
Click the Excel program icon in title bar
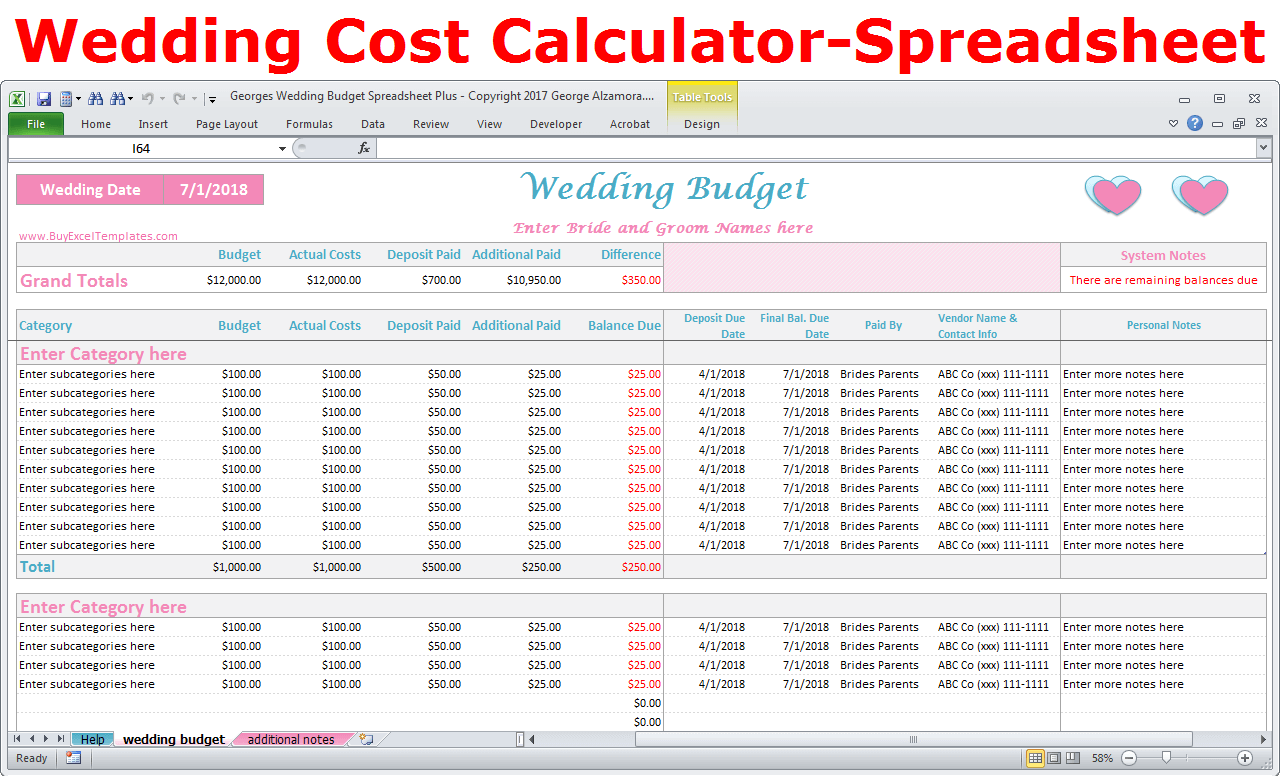[17, 99]
